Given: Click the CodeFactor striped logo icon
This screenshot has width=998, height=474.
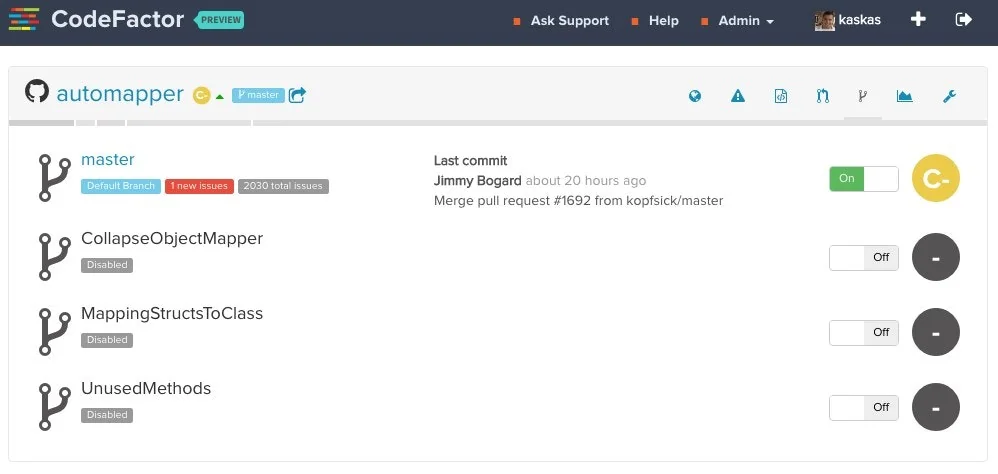Looking at the screenshot, I should [x=24, y=19].
